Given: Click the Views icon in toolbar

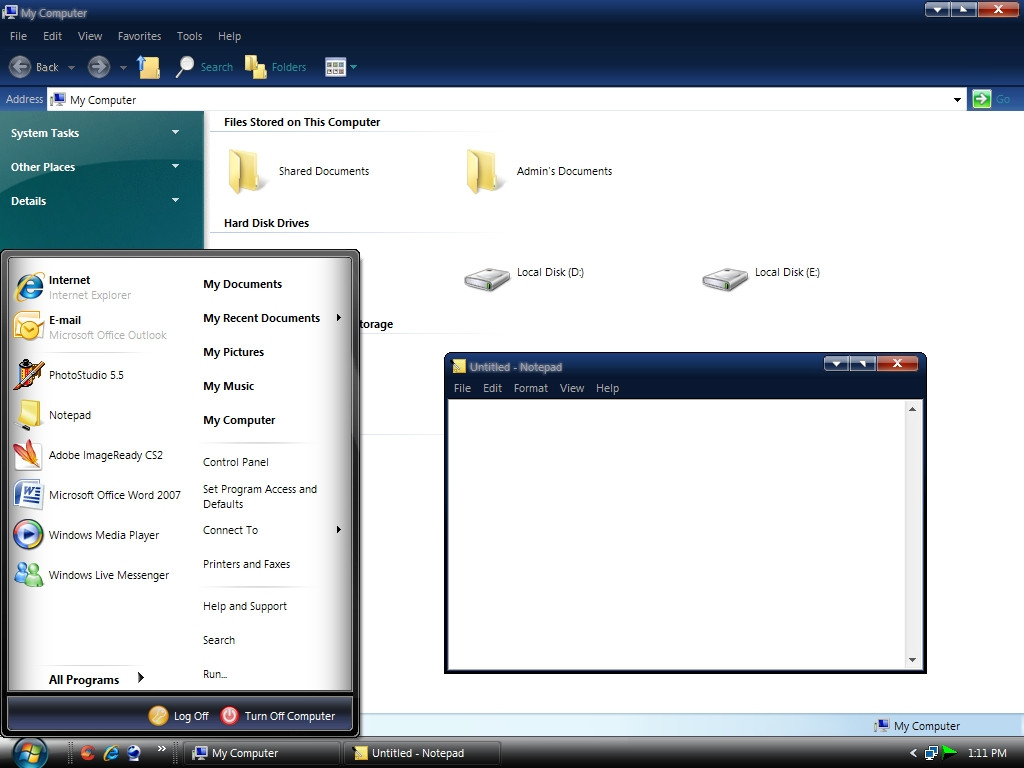Looking at the screenshot, I should click(335, 67).
